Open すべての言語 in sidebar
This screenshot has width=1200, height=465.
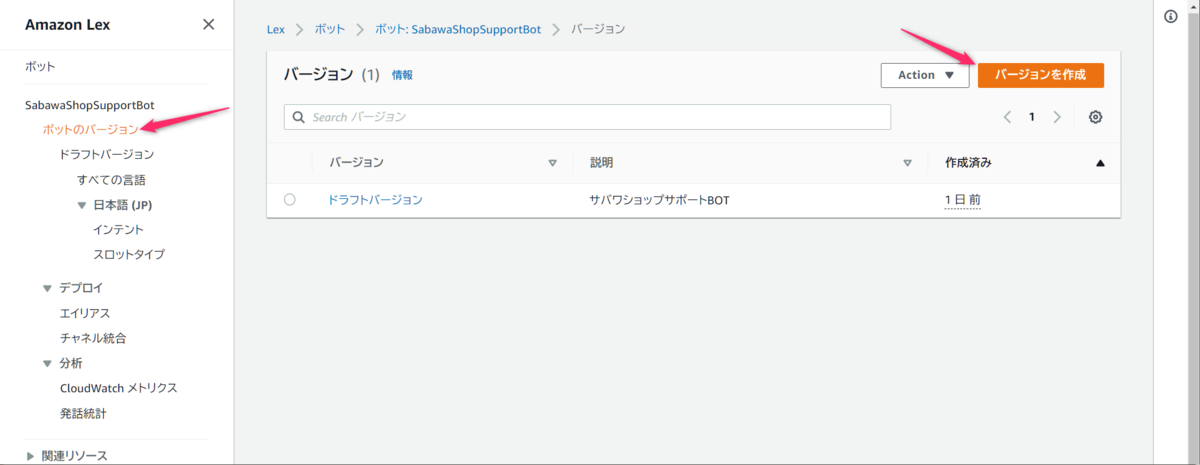click(x=111, y=180)
